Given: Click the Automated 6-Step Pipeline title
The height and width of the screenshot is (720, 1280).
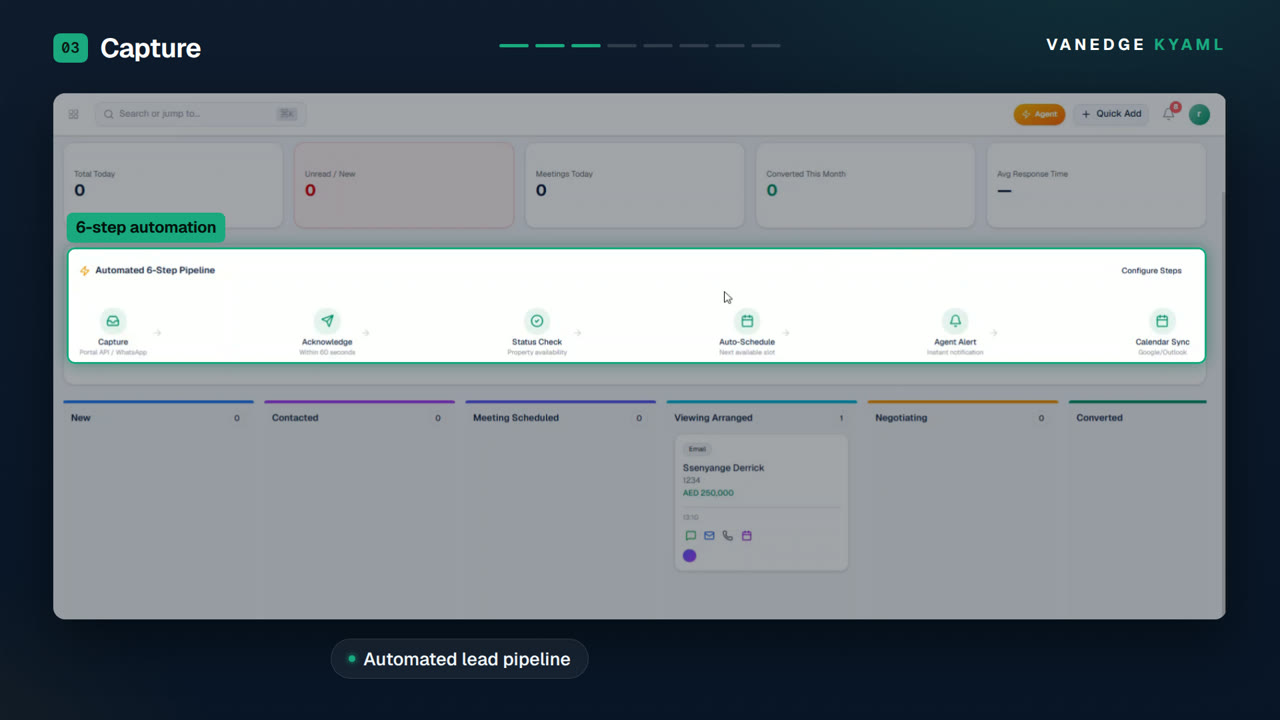Looking at the screenshot, I should [x=155, y=270].
